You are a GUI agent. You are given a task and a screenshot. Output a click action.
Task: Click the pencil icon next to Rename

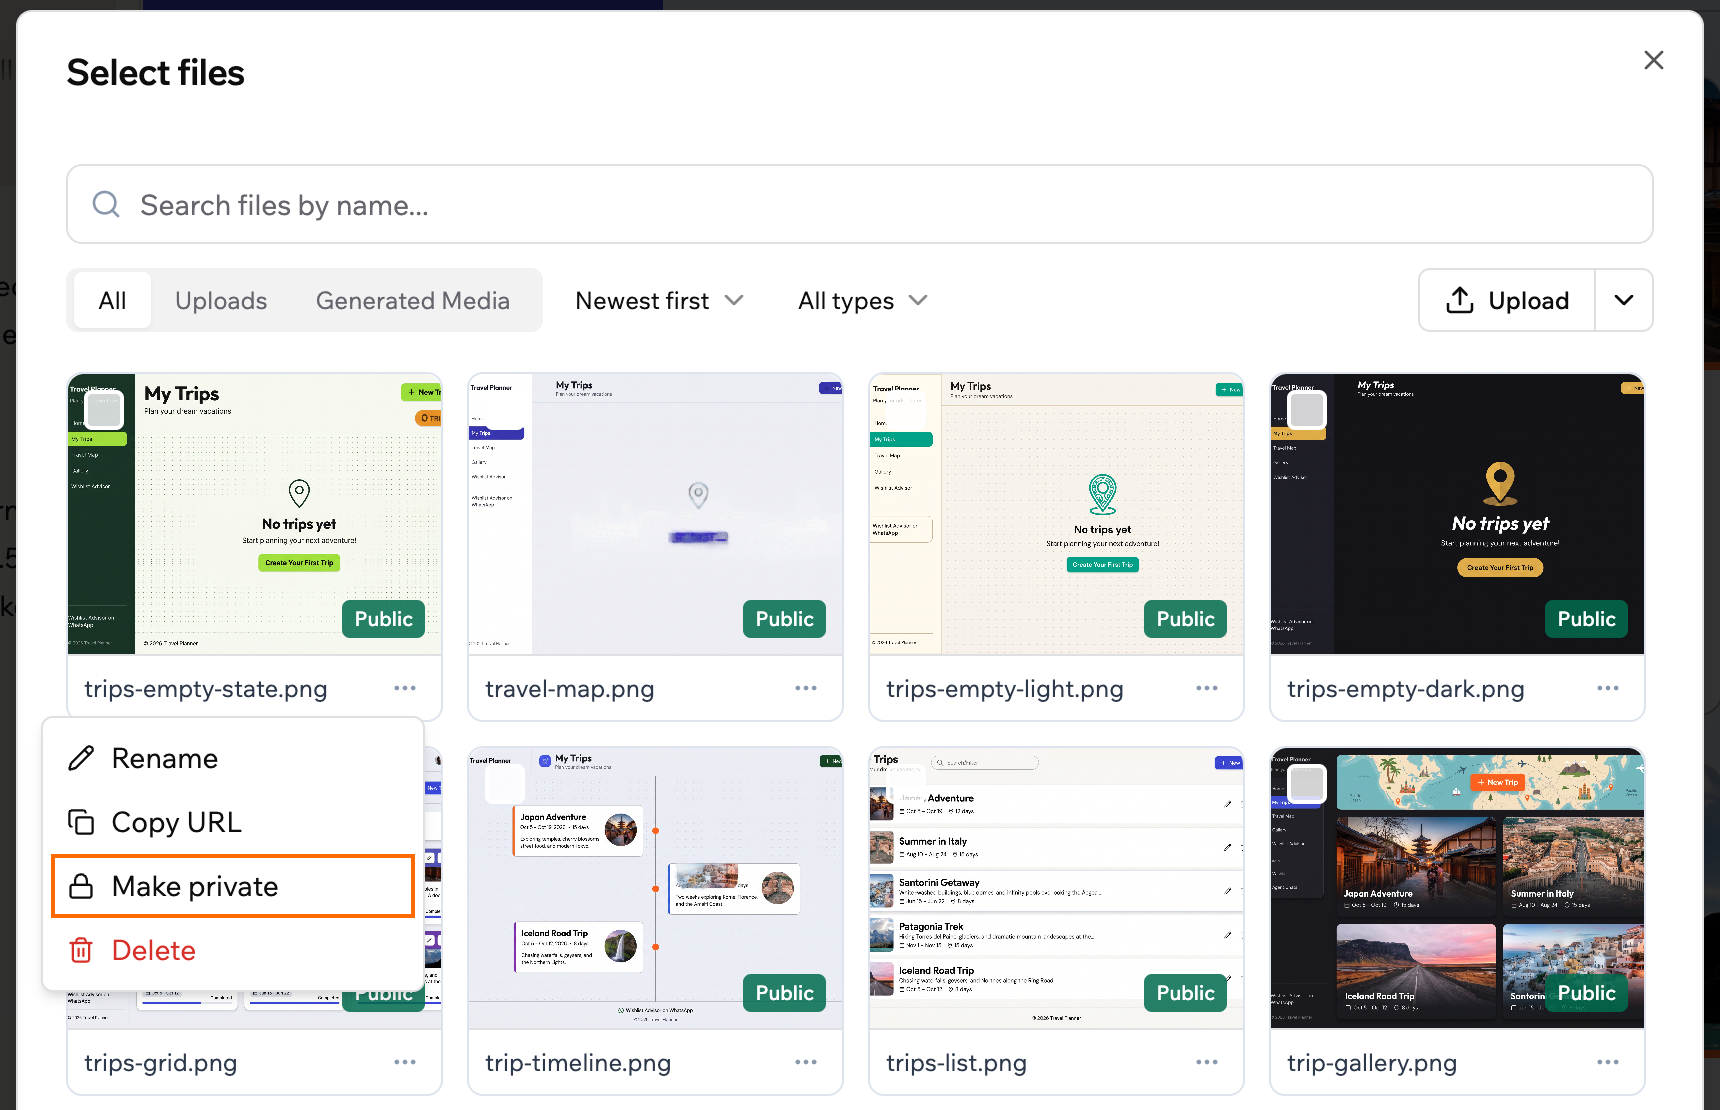[x=81, y=758]
